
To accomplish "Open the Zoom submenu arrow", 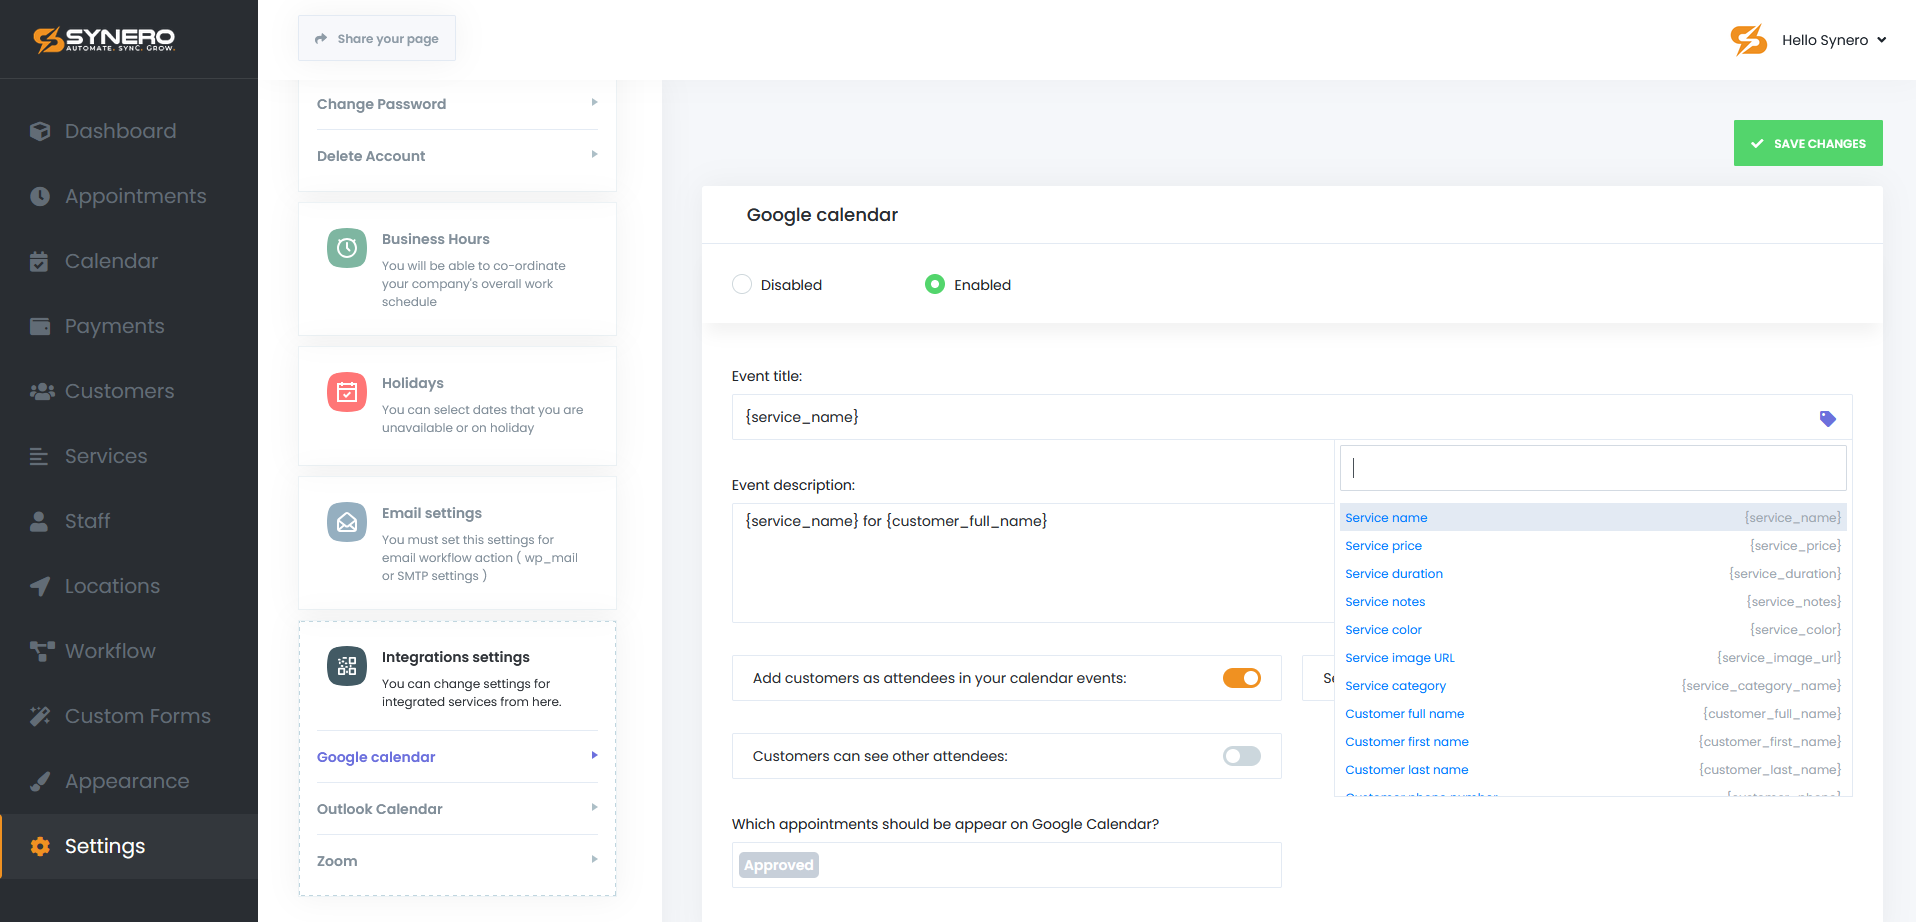I will point(594,859).
